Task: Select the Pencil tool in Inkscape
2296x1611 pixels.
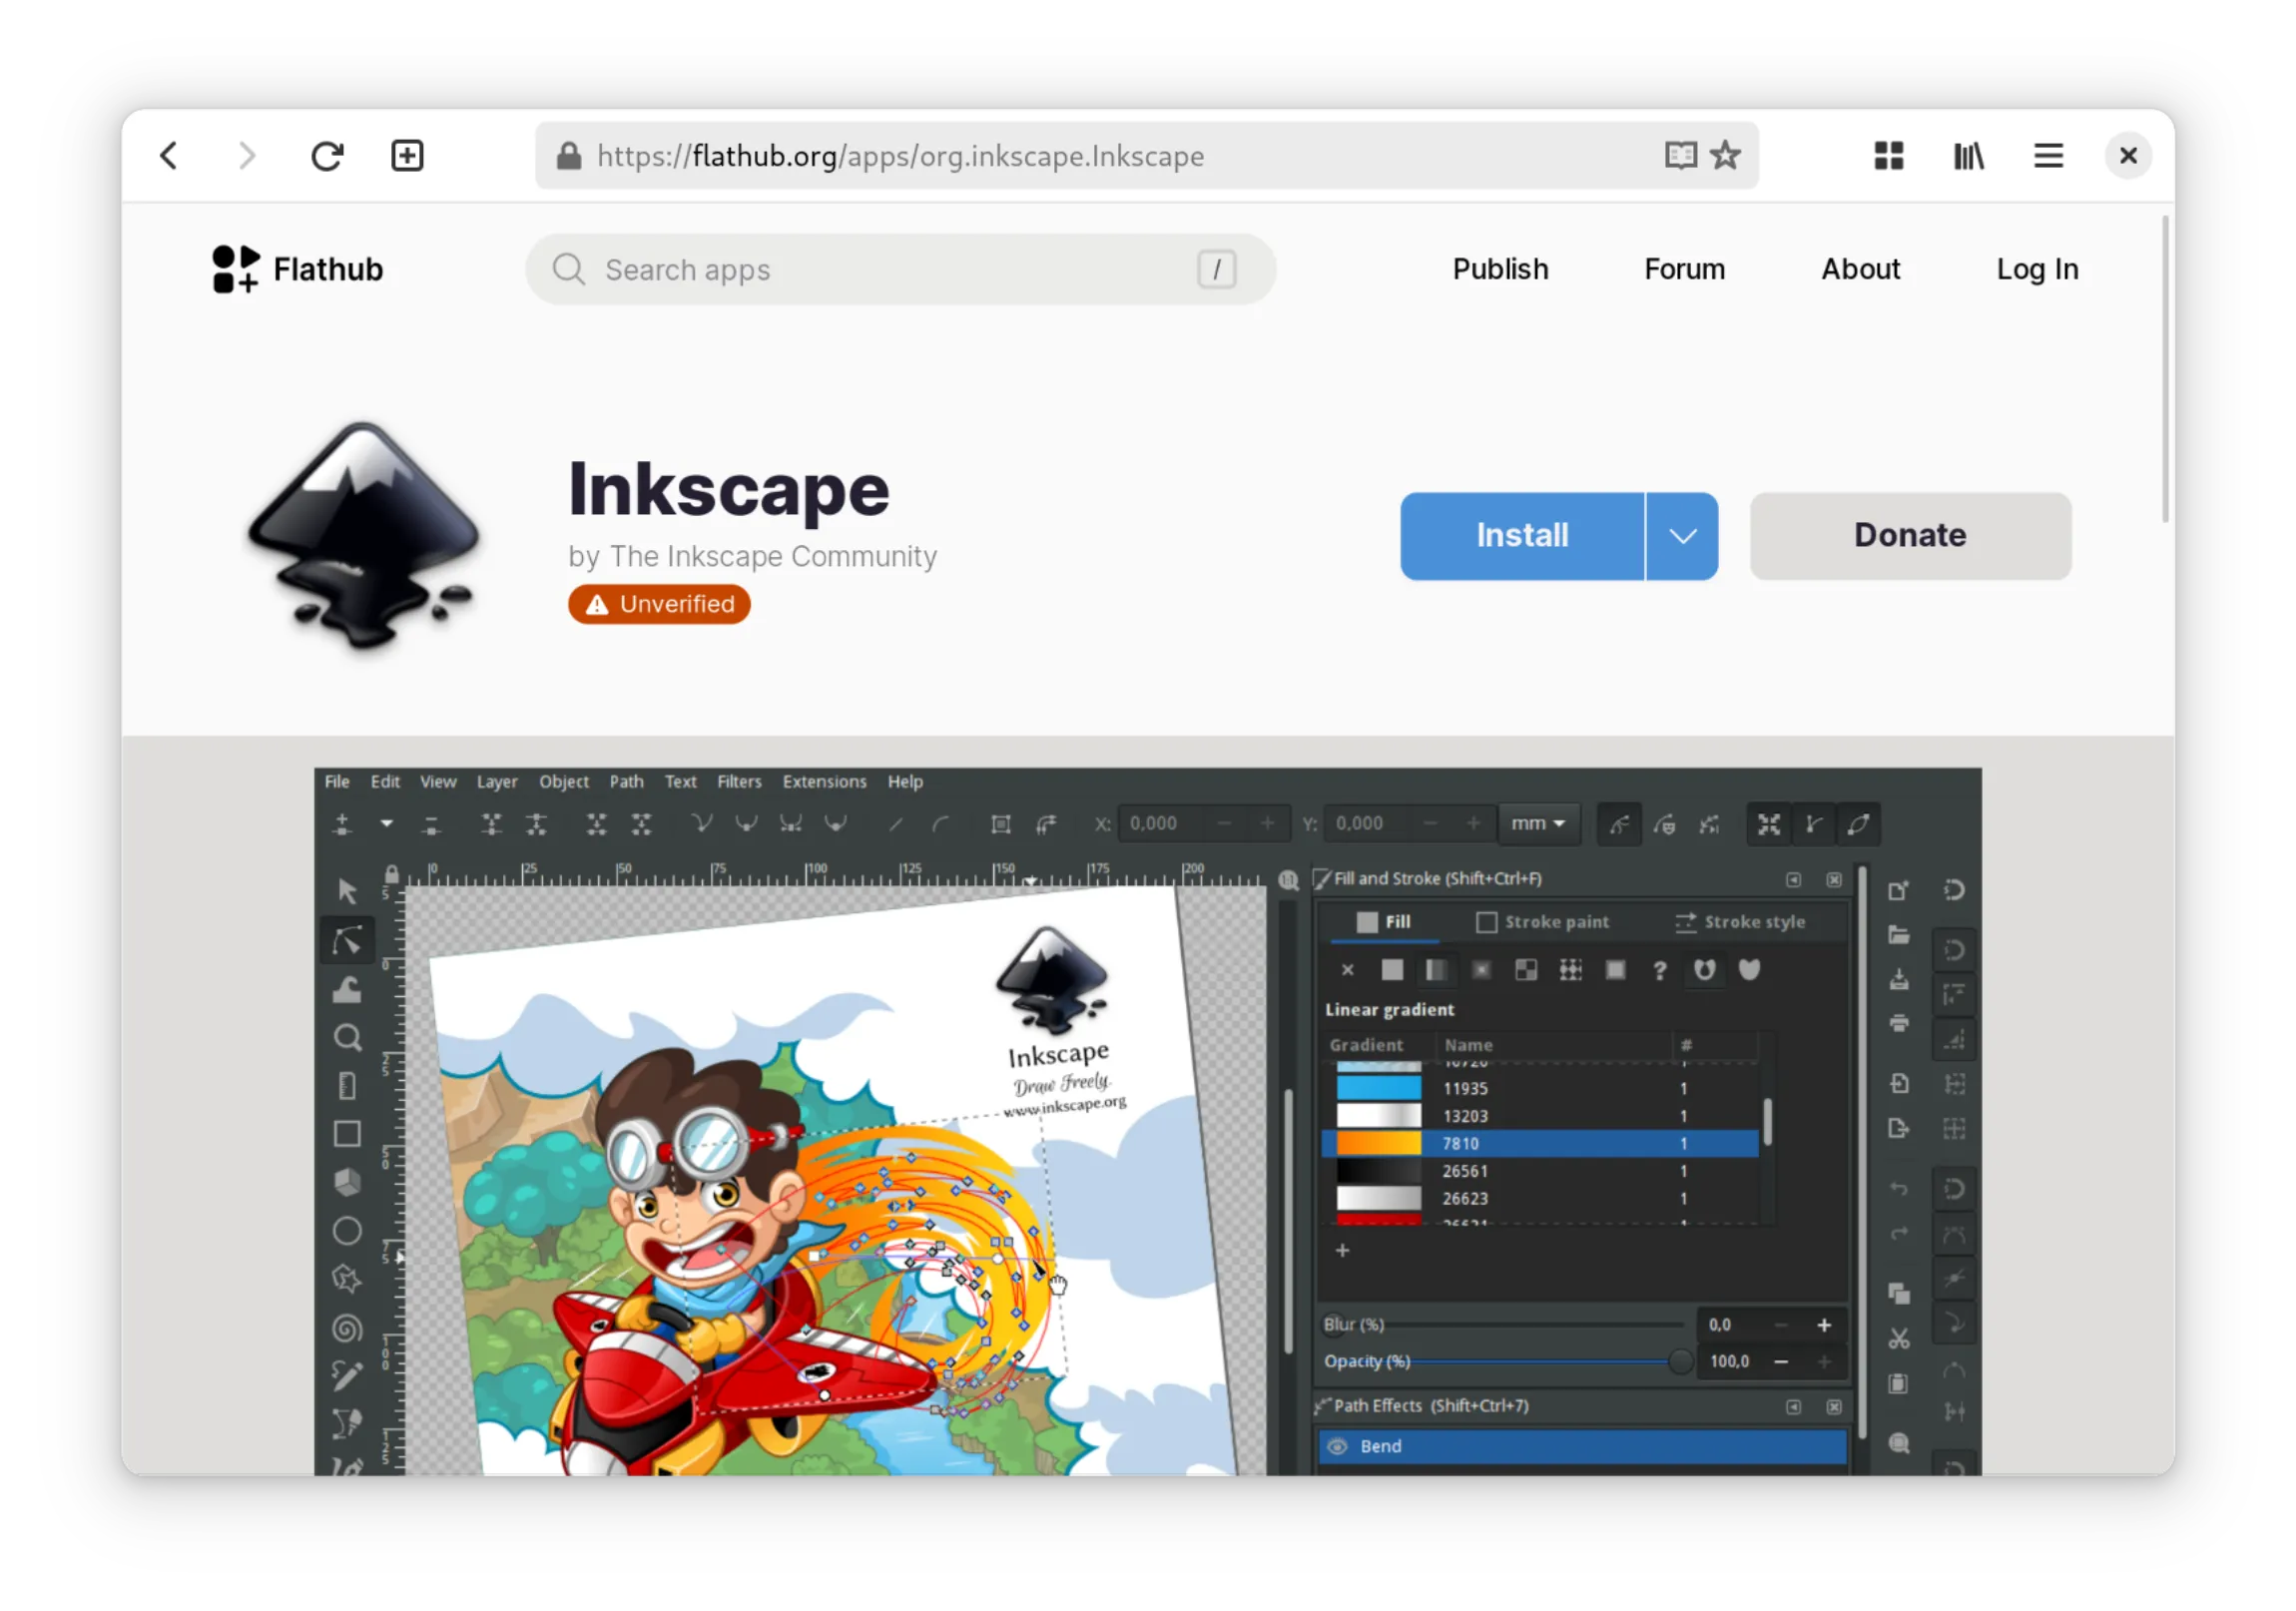Action: pyautogui.click(x=347, y=1378)
